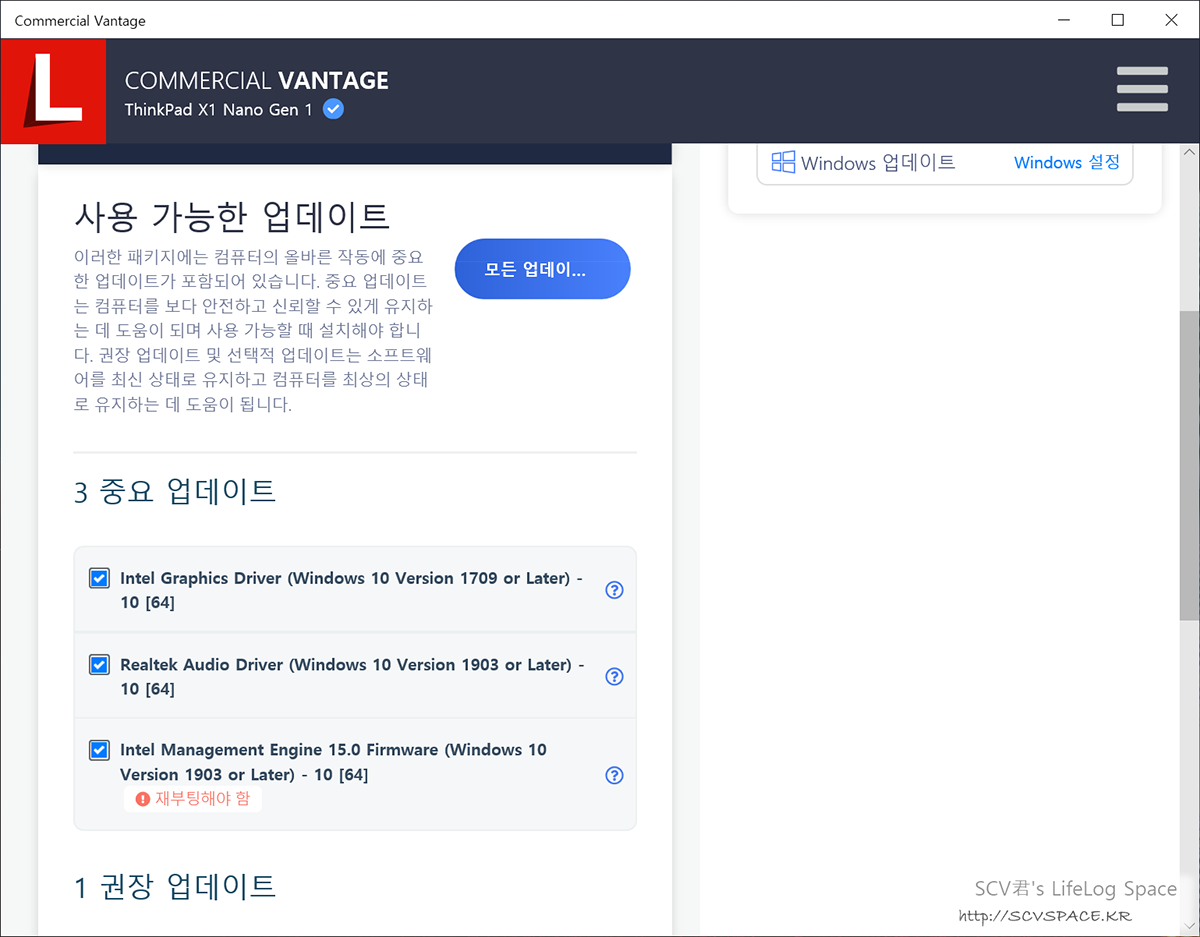This screenshot has width=1200, height=937.
Task: Minimize the Commercial Vantage window
Action: tap(1065, 20)
